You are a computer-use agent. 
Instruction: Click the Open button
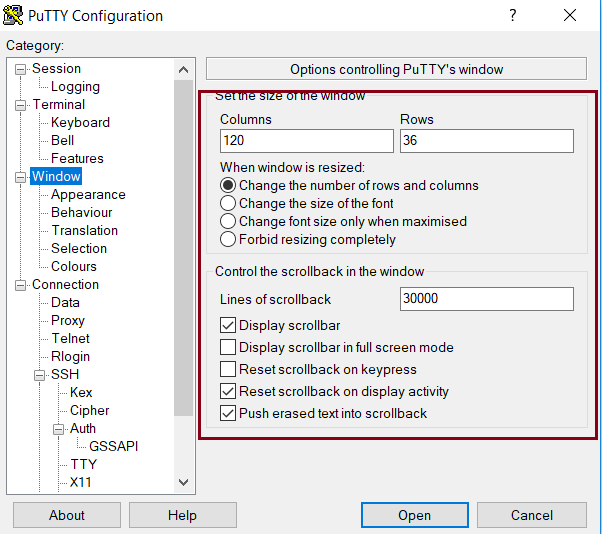pyautogui.click(x=415, y=515)
